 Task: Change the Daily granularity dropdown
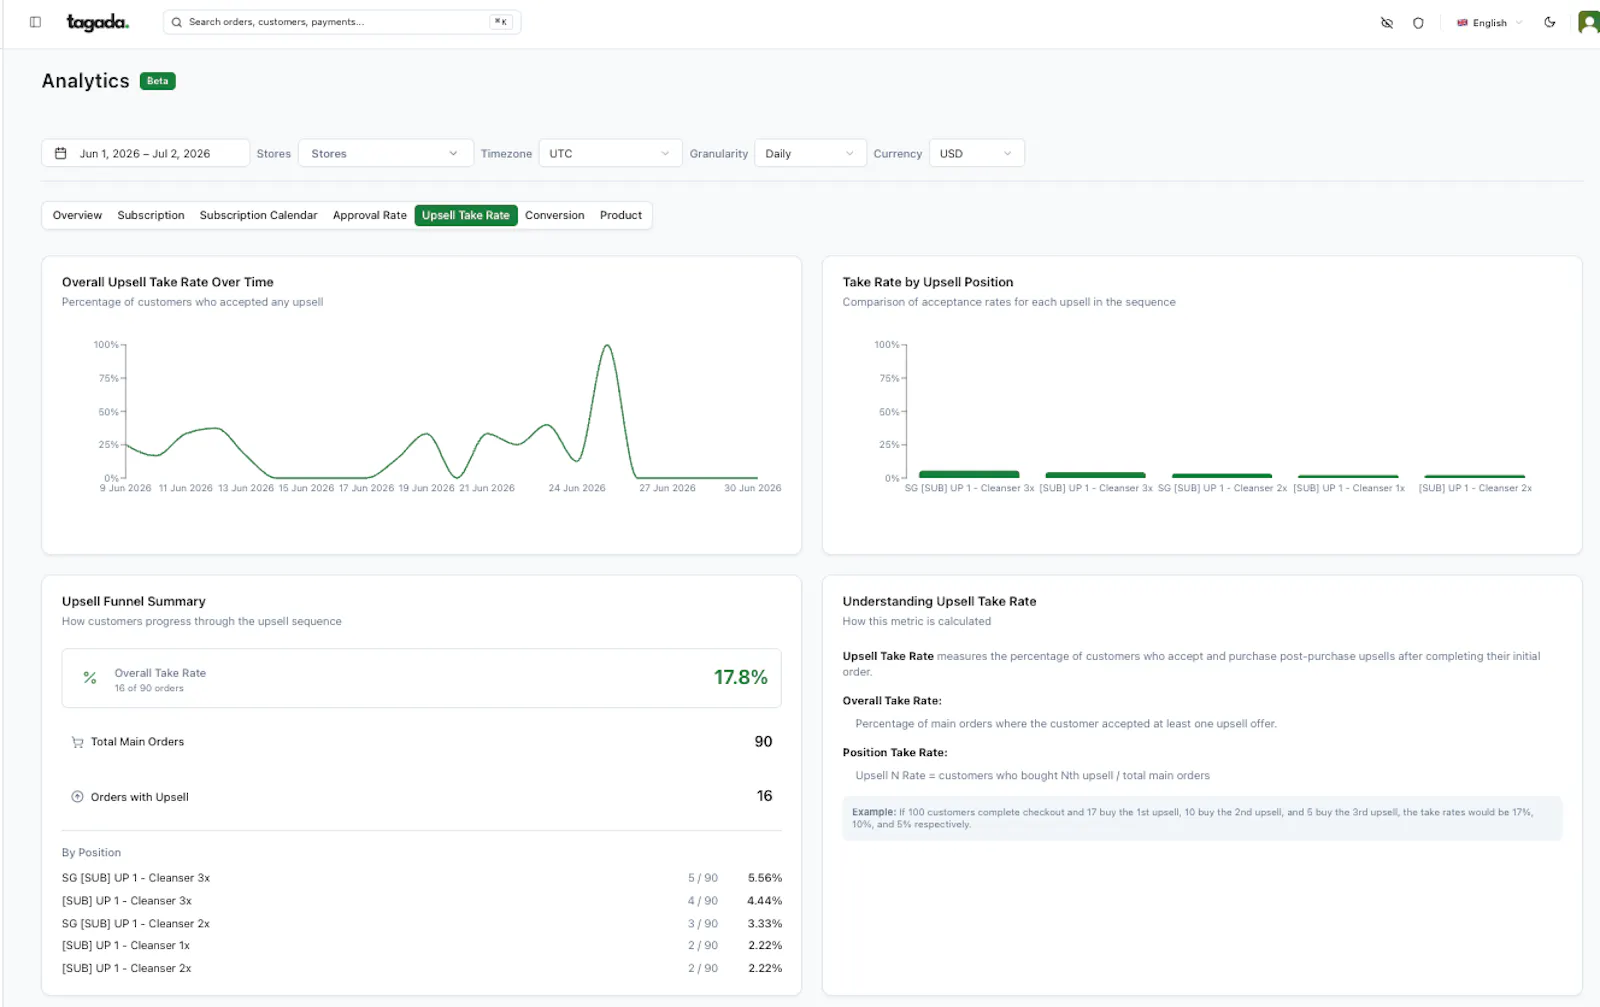pyautogui.click(x=810, y=153)
